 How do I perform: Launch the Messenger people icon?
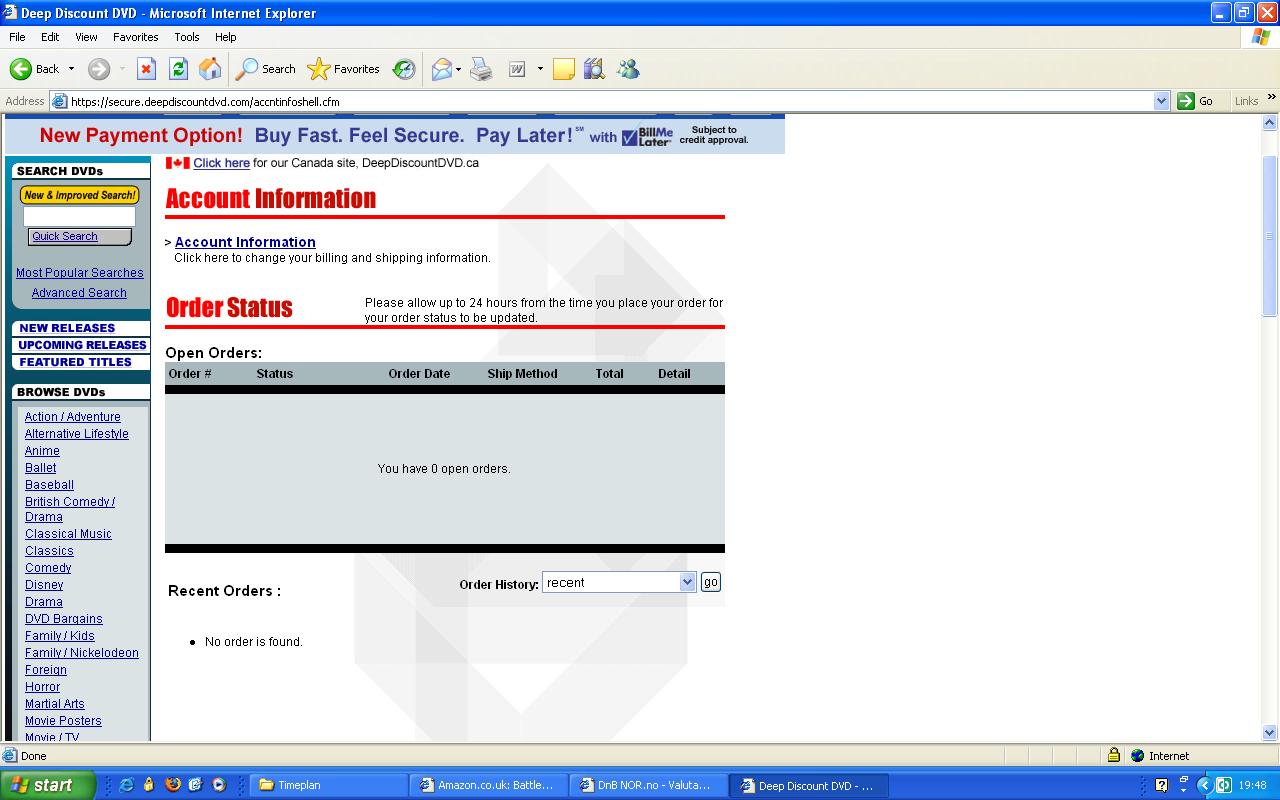click(x=628, y=69)
